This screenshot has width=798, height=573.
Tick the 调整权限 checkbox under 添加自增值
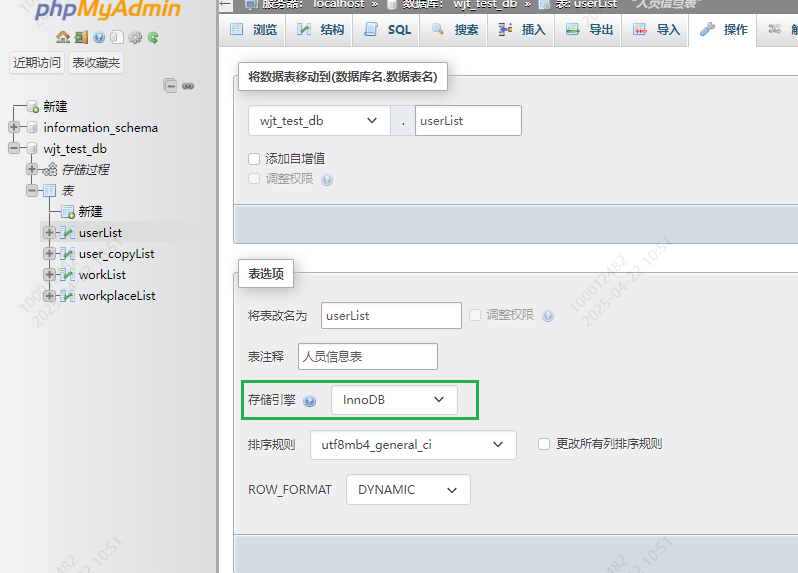click(254, 179)
